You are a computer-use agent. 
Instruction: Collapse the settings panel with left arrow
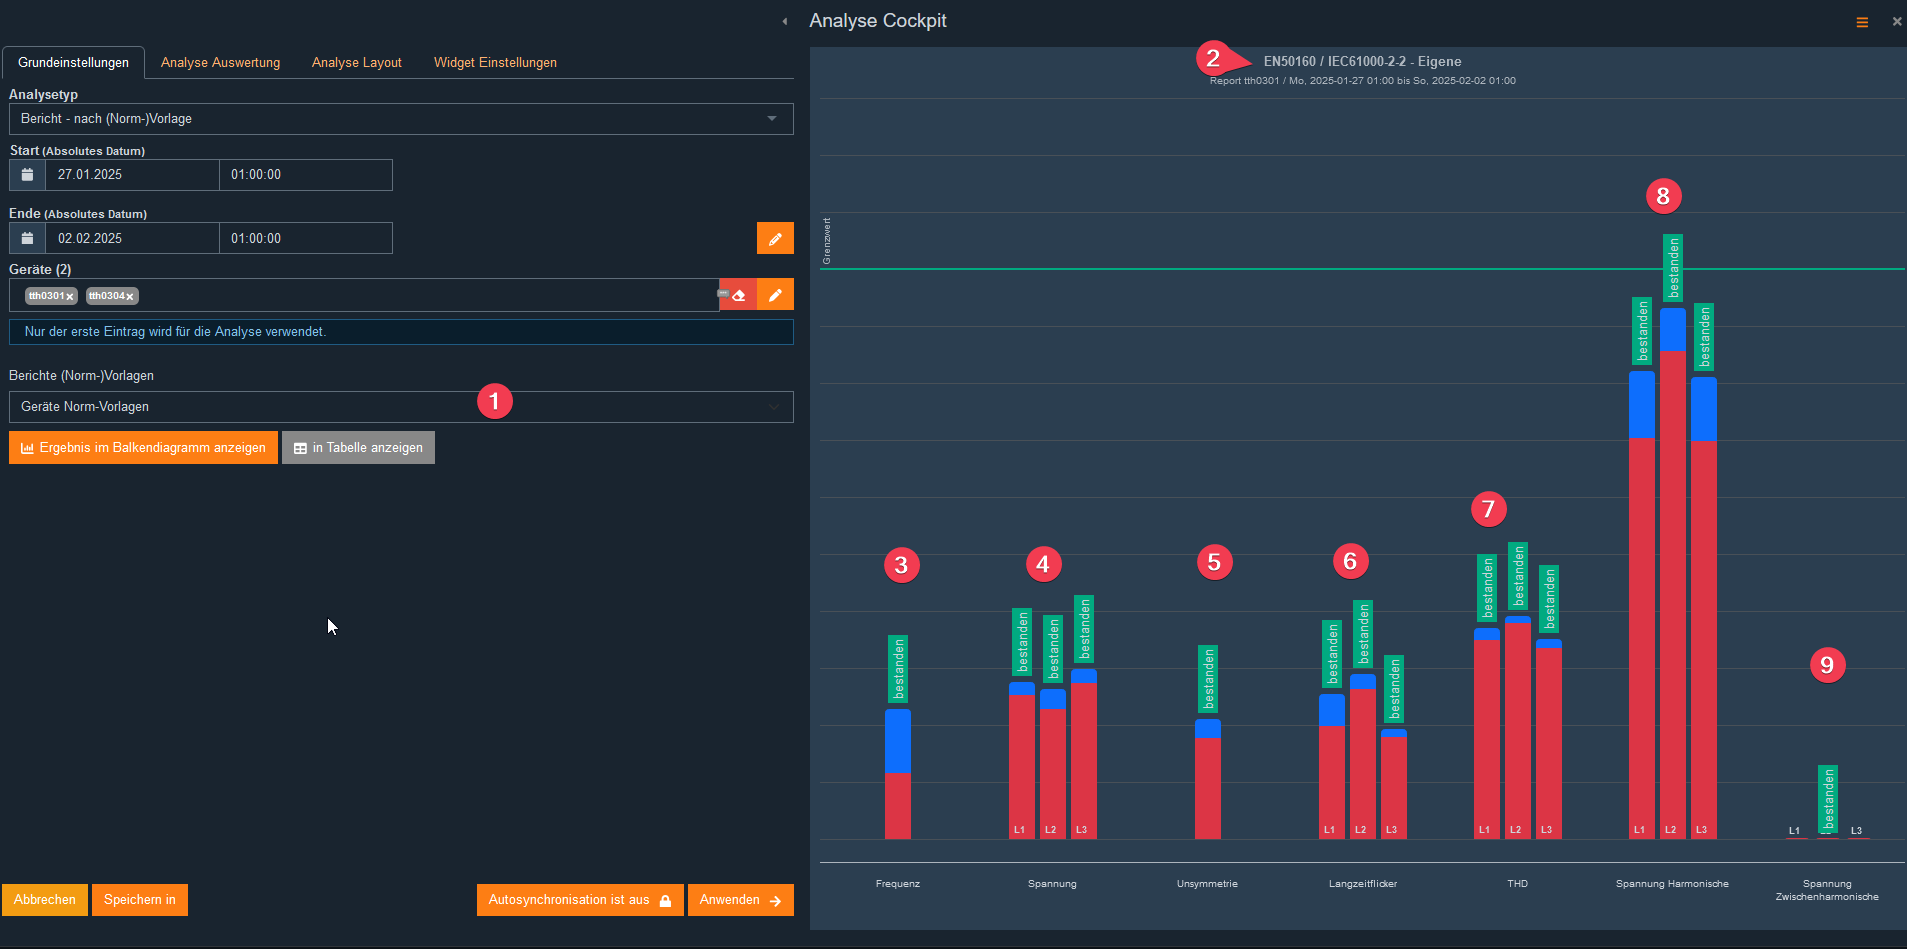[785, 21]
